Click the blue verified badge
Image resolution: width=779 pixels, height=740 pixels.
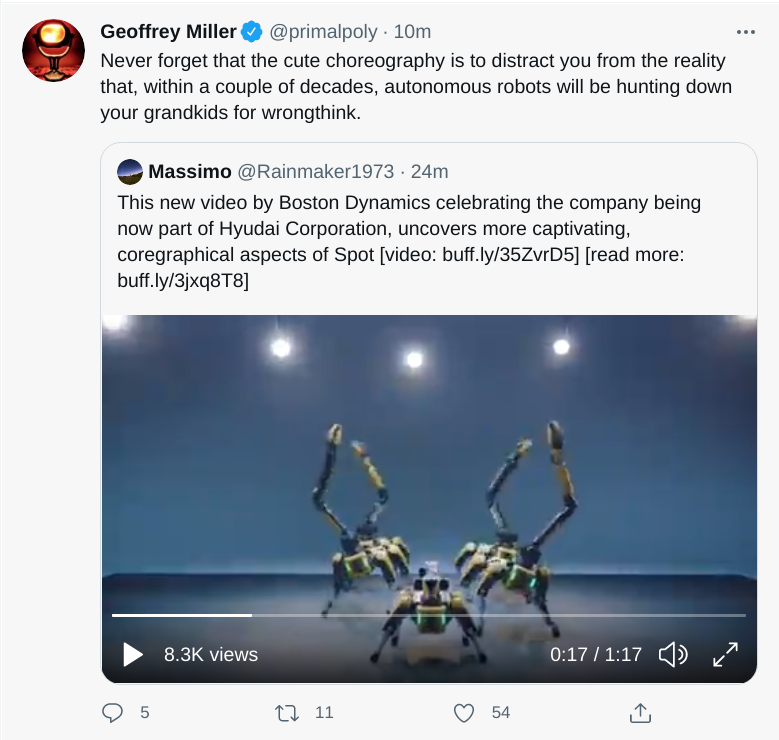pos(250,32)
